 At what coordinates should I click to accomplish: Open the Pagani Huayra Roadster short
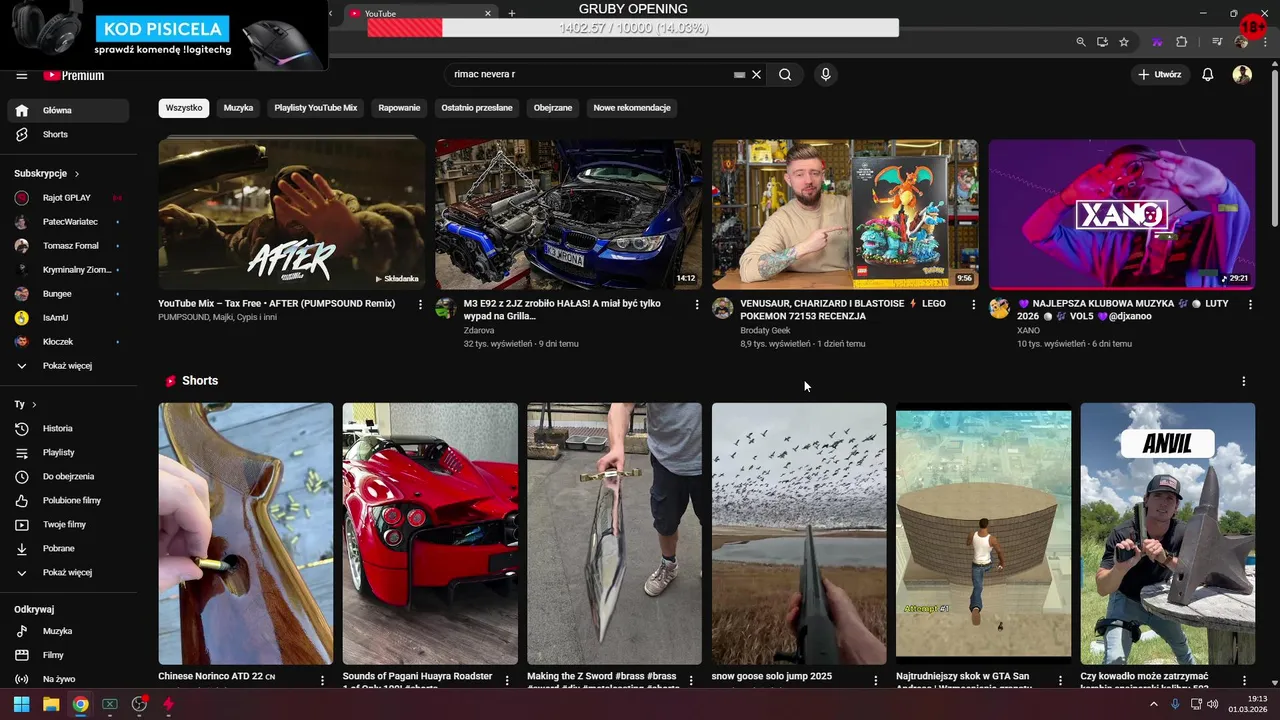click(x=430, y=534)
